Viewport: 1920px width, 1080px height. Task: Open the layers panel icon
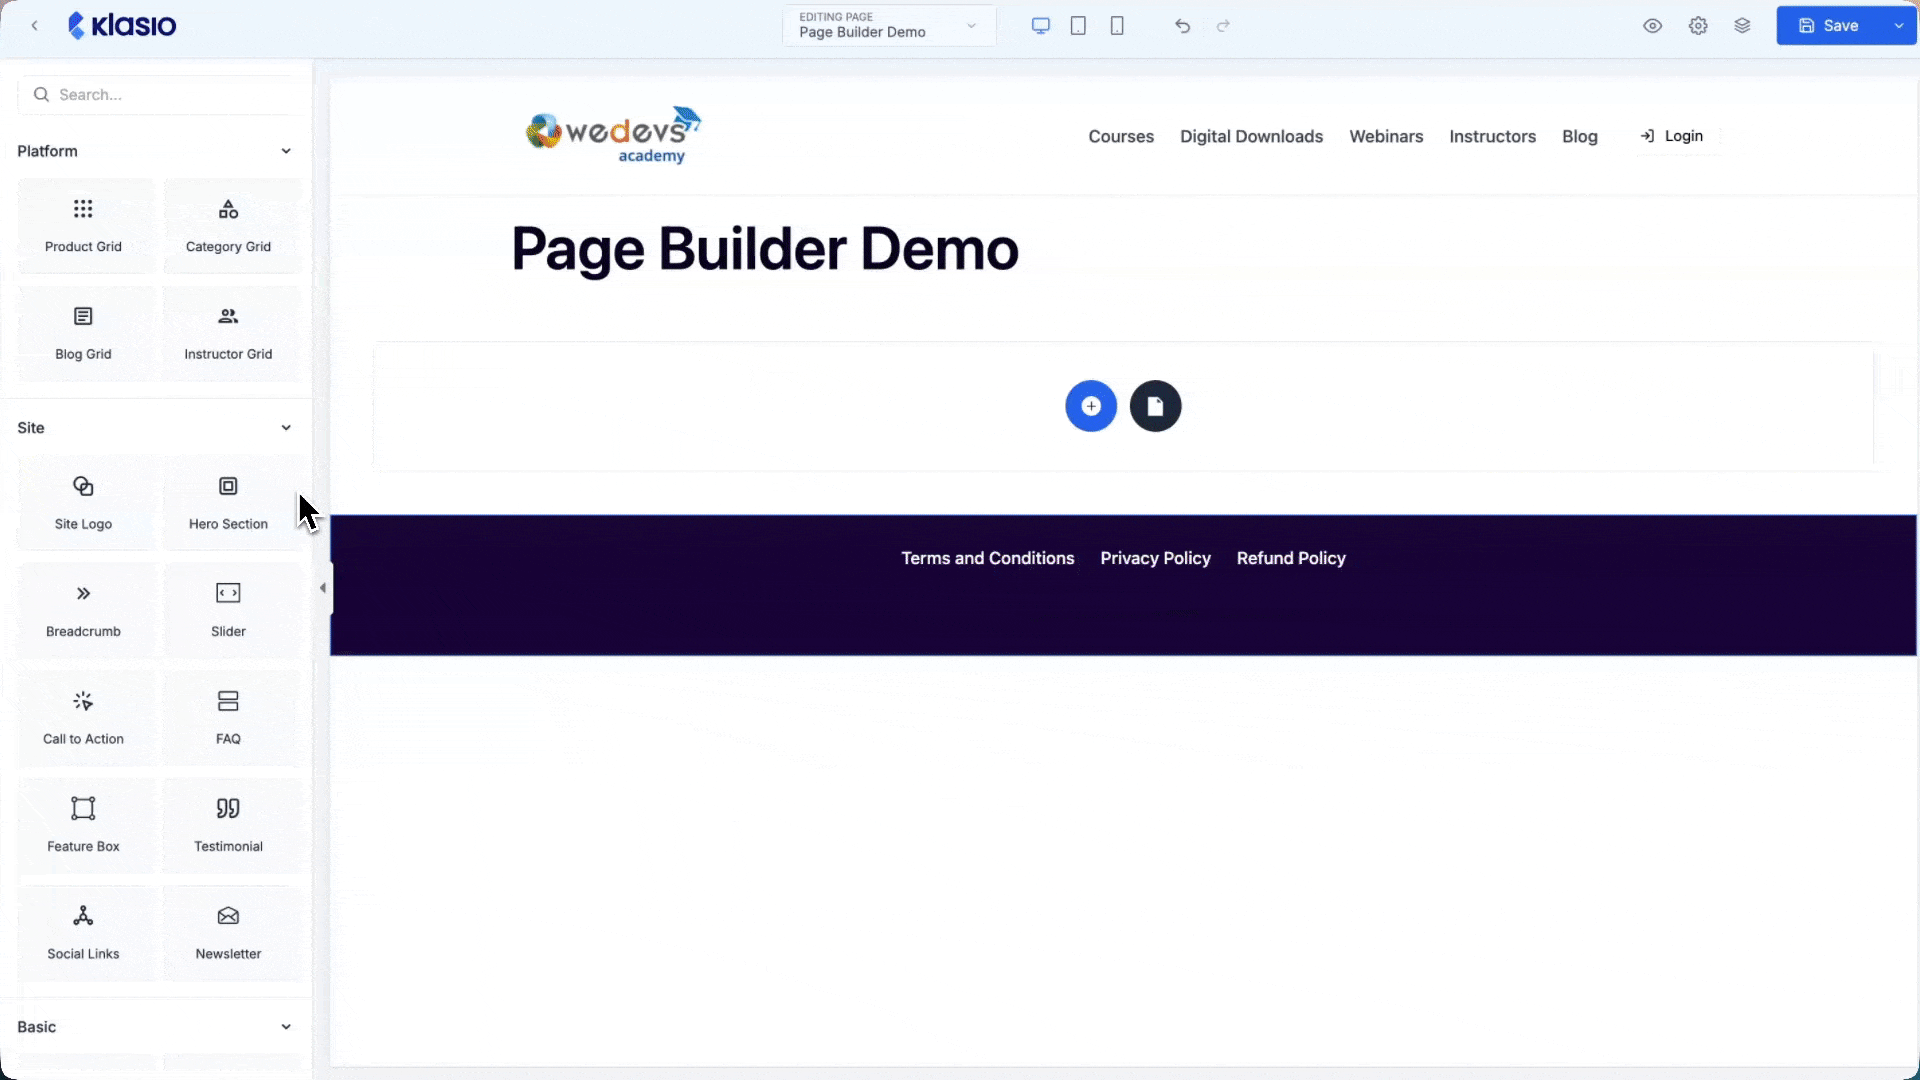[1742, 25]
